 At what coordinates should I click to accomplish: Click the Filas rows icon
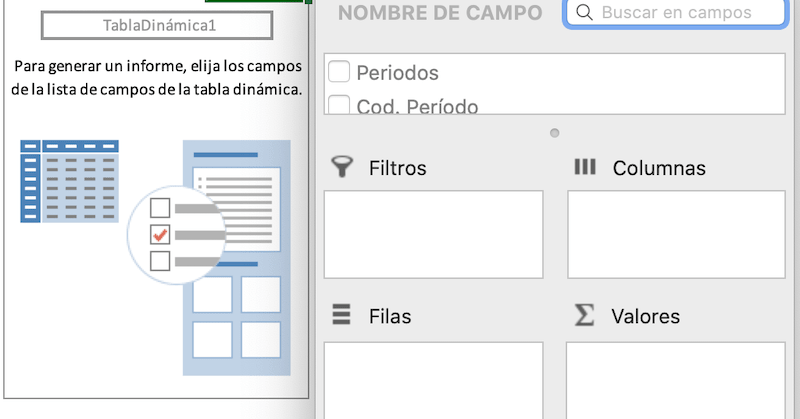(342, 315)
